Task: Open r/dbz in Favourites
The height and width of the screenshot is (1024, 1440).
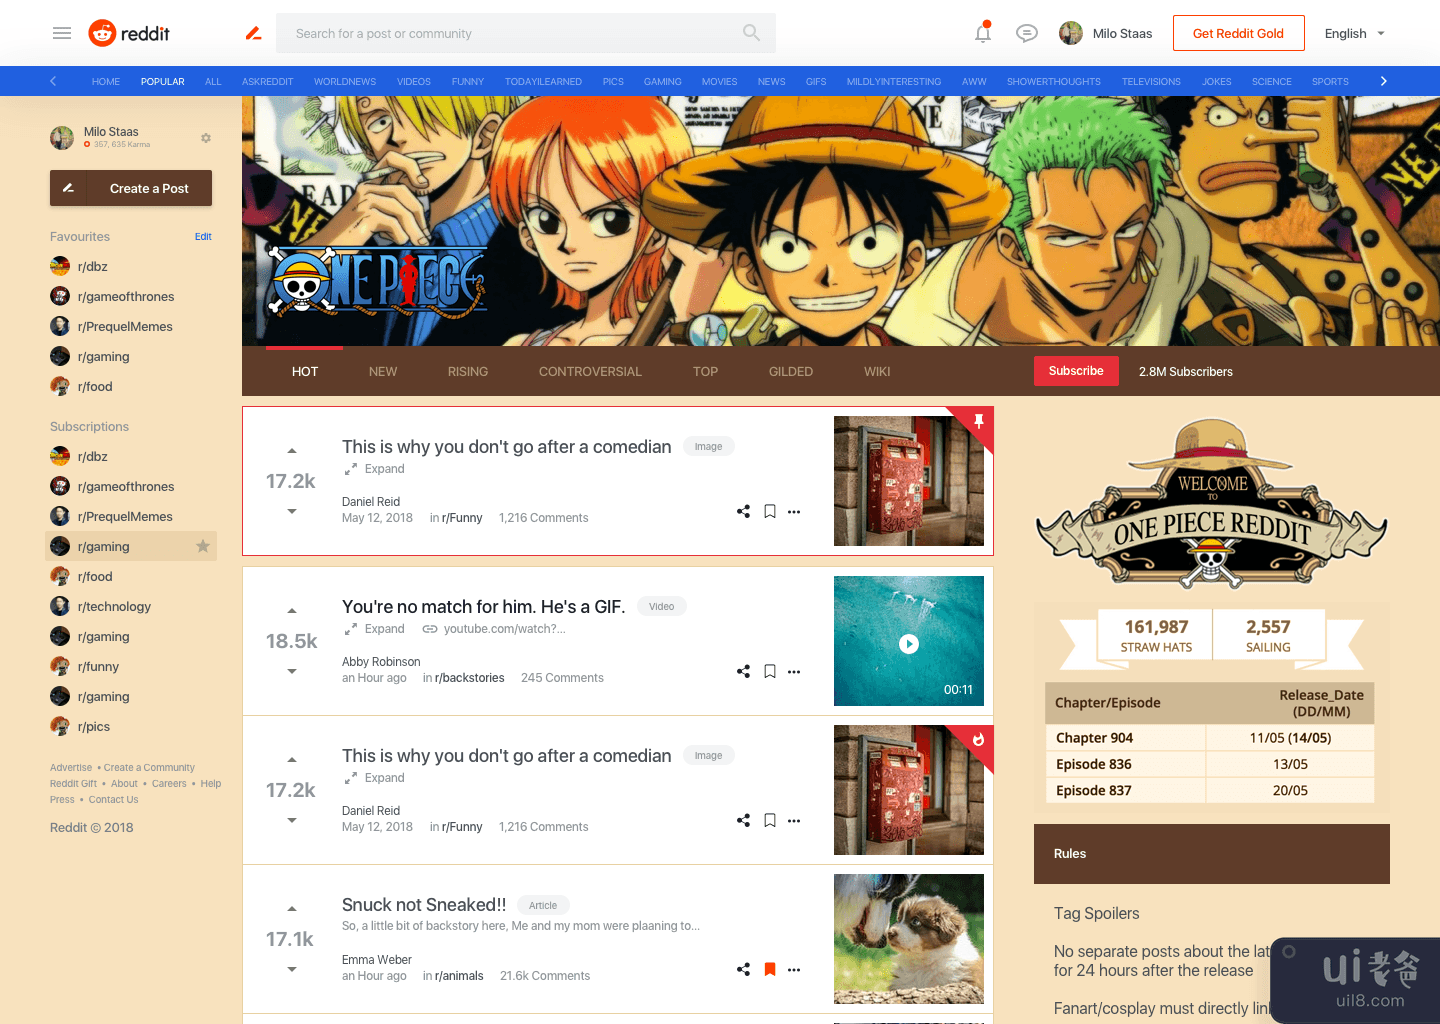Action: click(79, 266)
